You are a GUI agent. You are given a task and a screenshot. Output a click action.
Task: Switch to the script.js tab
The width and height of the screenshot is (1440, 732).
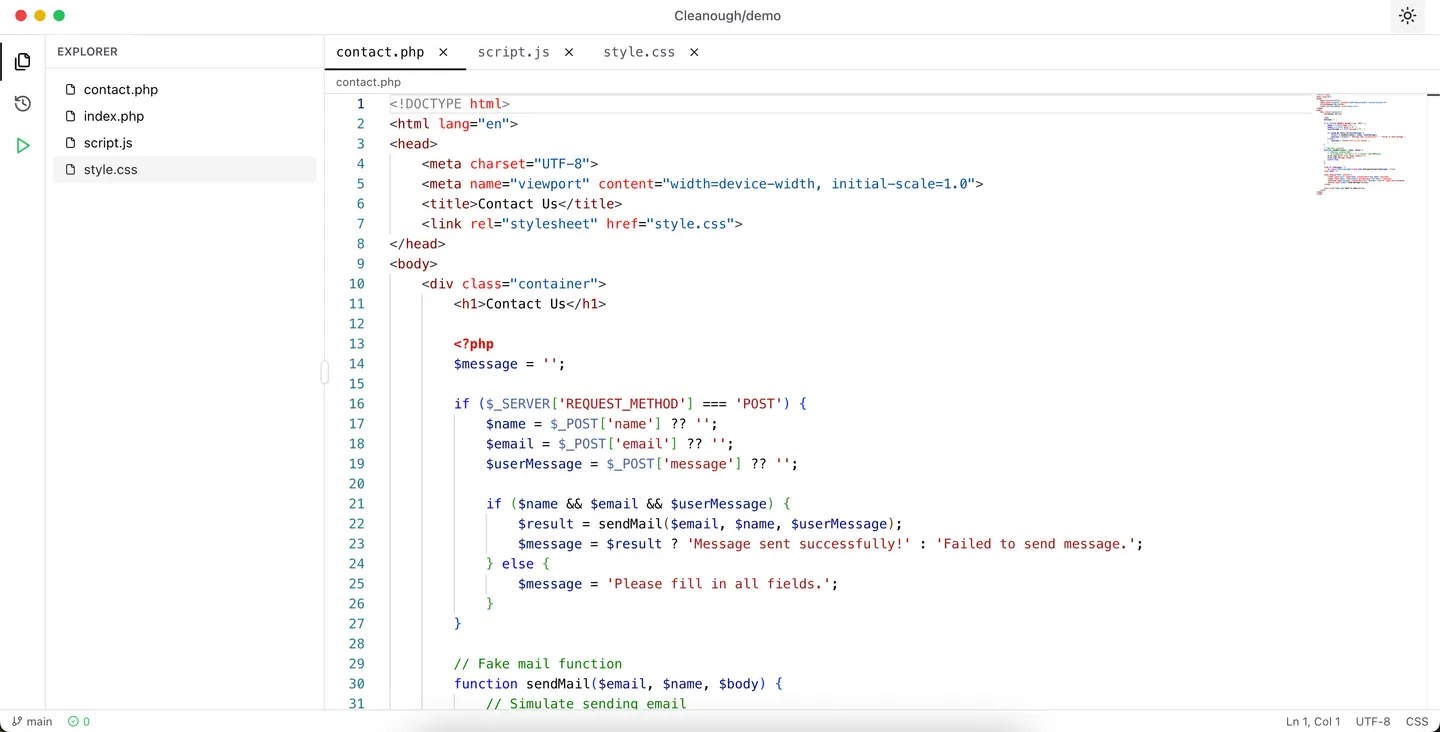click(x=513, y=52)
